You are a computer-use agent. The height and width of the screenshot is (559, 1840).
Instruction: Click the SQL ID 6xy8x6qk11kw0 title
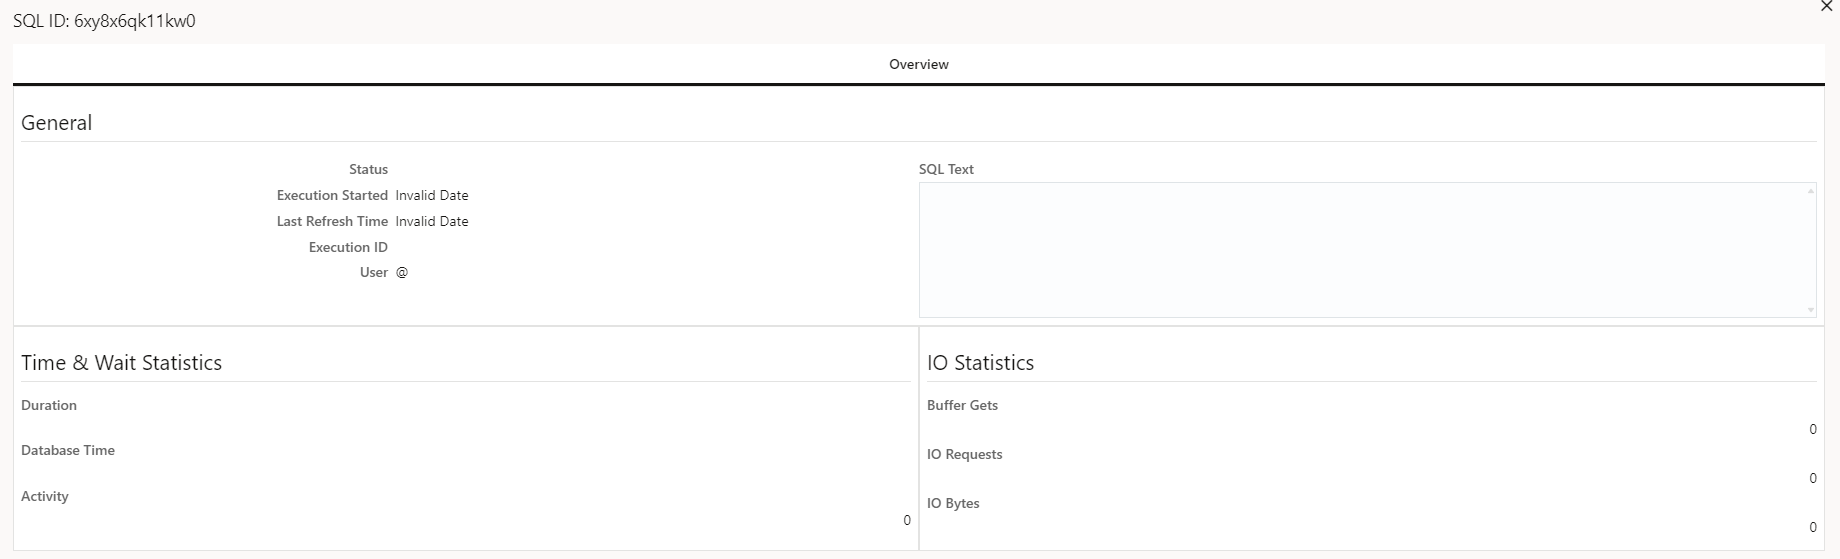click(104, 21)
